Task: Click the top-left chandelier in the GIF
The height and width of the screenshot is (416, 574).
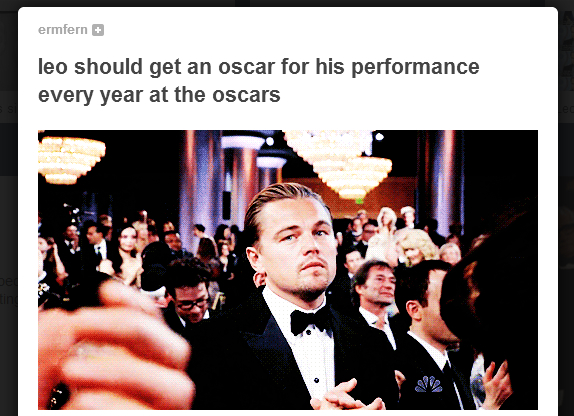Action: pos(71,159)
